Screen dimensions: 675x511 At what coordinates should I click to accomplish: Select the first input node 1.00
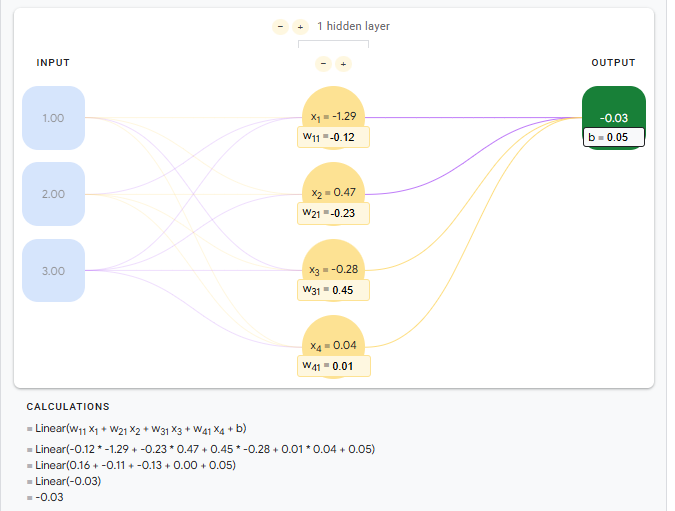[x=53, y=118]
